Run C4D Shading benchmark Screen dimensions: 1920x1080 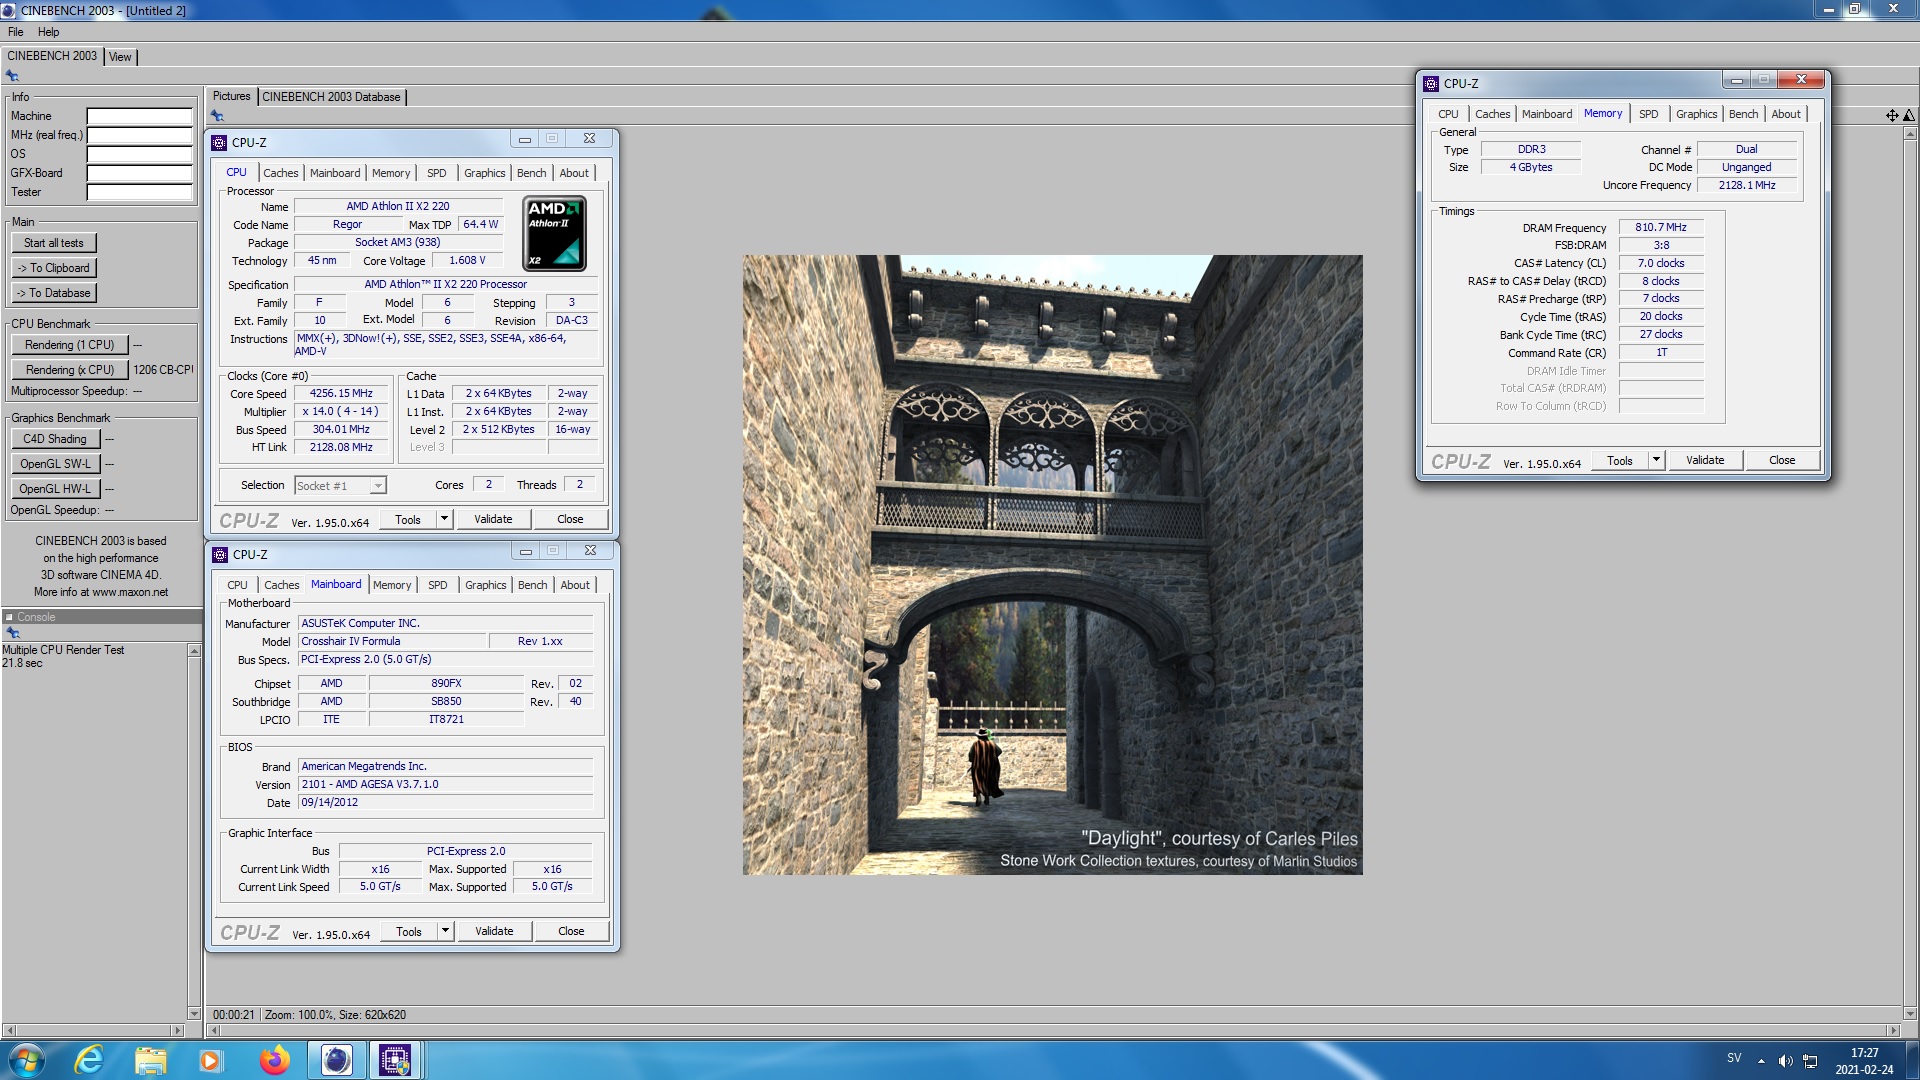(x=55, y=439)
